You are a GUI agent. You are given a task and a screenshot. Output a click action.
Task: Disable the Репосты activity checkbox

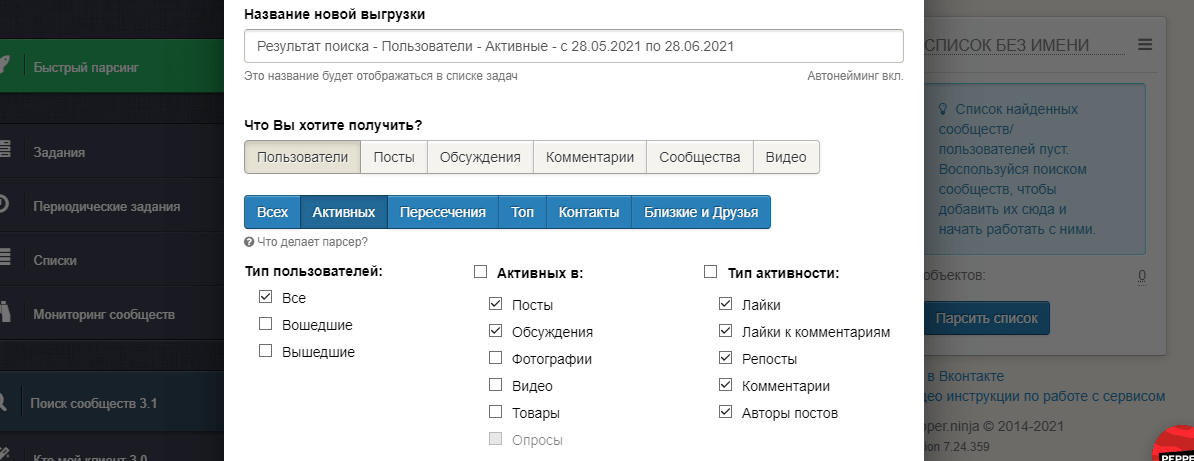726,358
